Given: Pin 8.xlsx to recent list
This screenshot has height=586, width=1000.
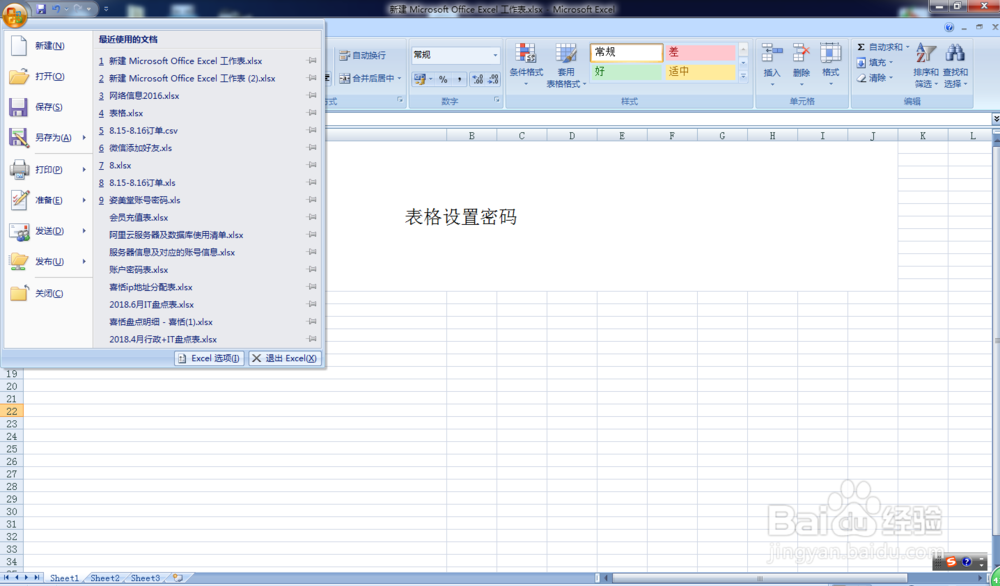Looking at the screenshot, I should (x=312, y=165).
